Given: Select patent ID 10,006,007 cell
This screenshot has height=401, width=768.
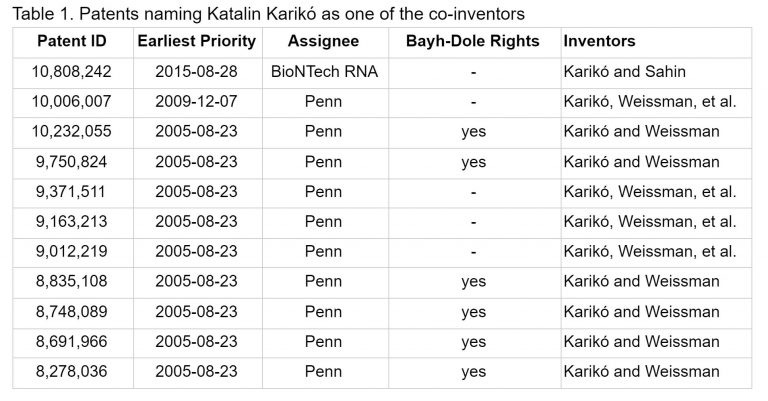Looking at the screenshot, I should coord(72,102).
